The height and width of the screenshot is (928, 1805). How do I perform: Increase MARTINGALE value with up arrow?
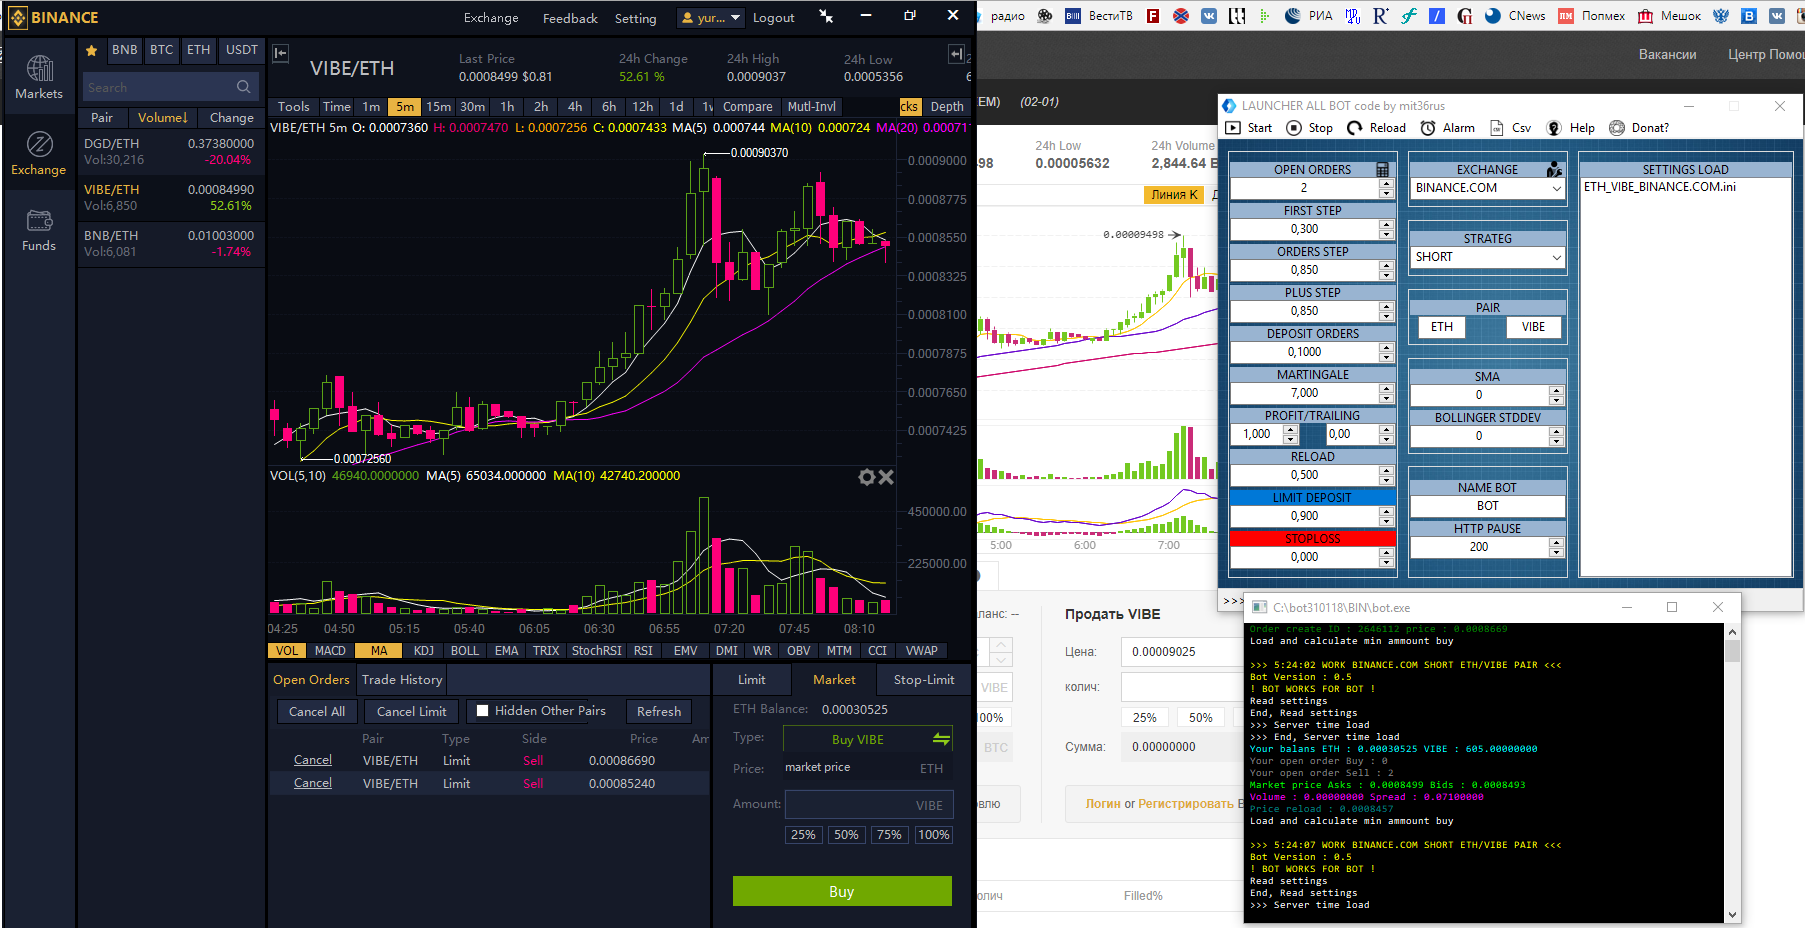1386,389
